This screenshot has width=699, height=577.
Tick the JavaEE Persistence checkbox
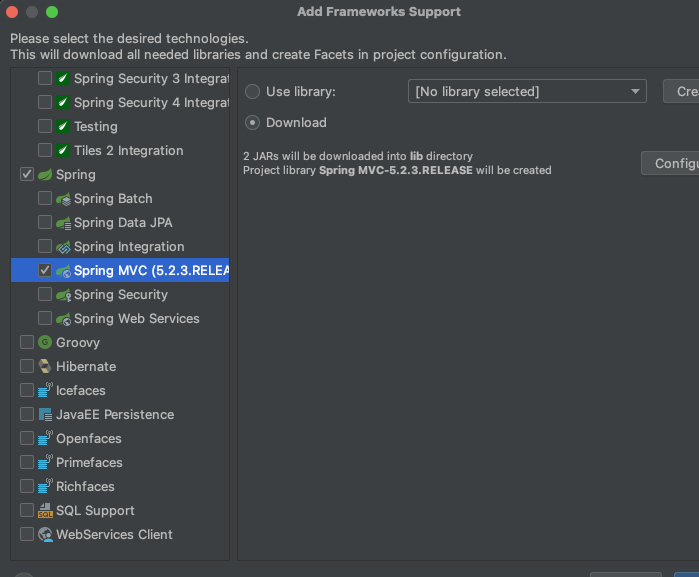(27, 415)
